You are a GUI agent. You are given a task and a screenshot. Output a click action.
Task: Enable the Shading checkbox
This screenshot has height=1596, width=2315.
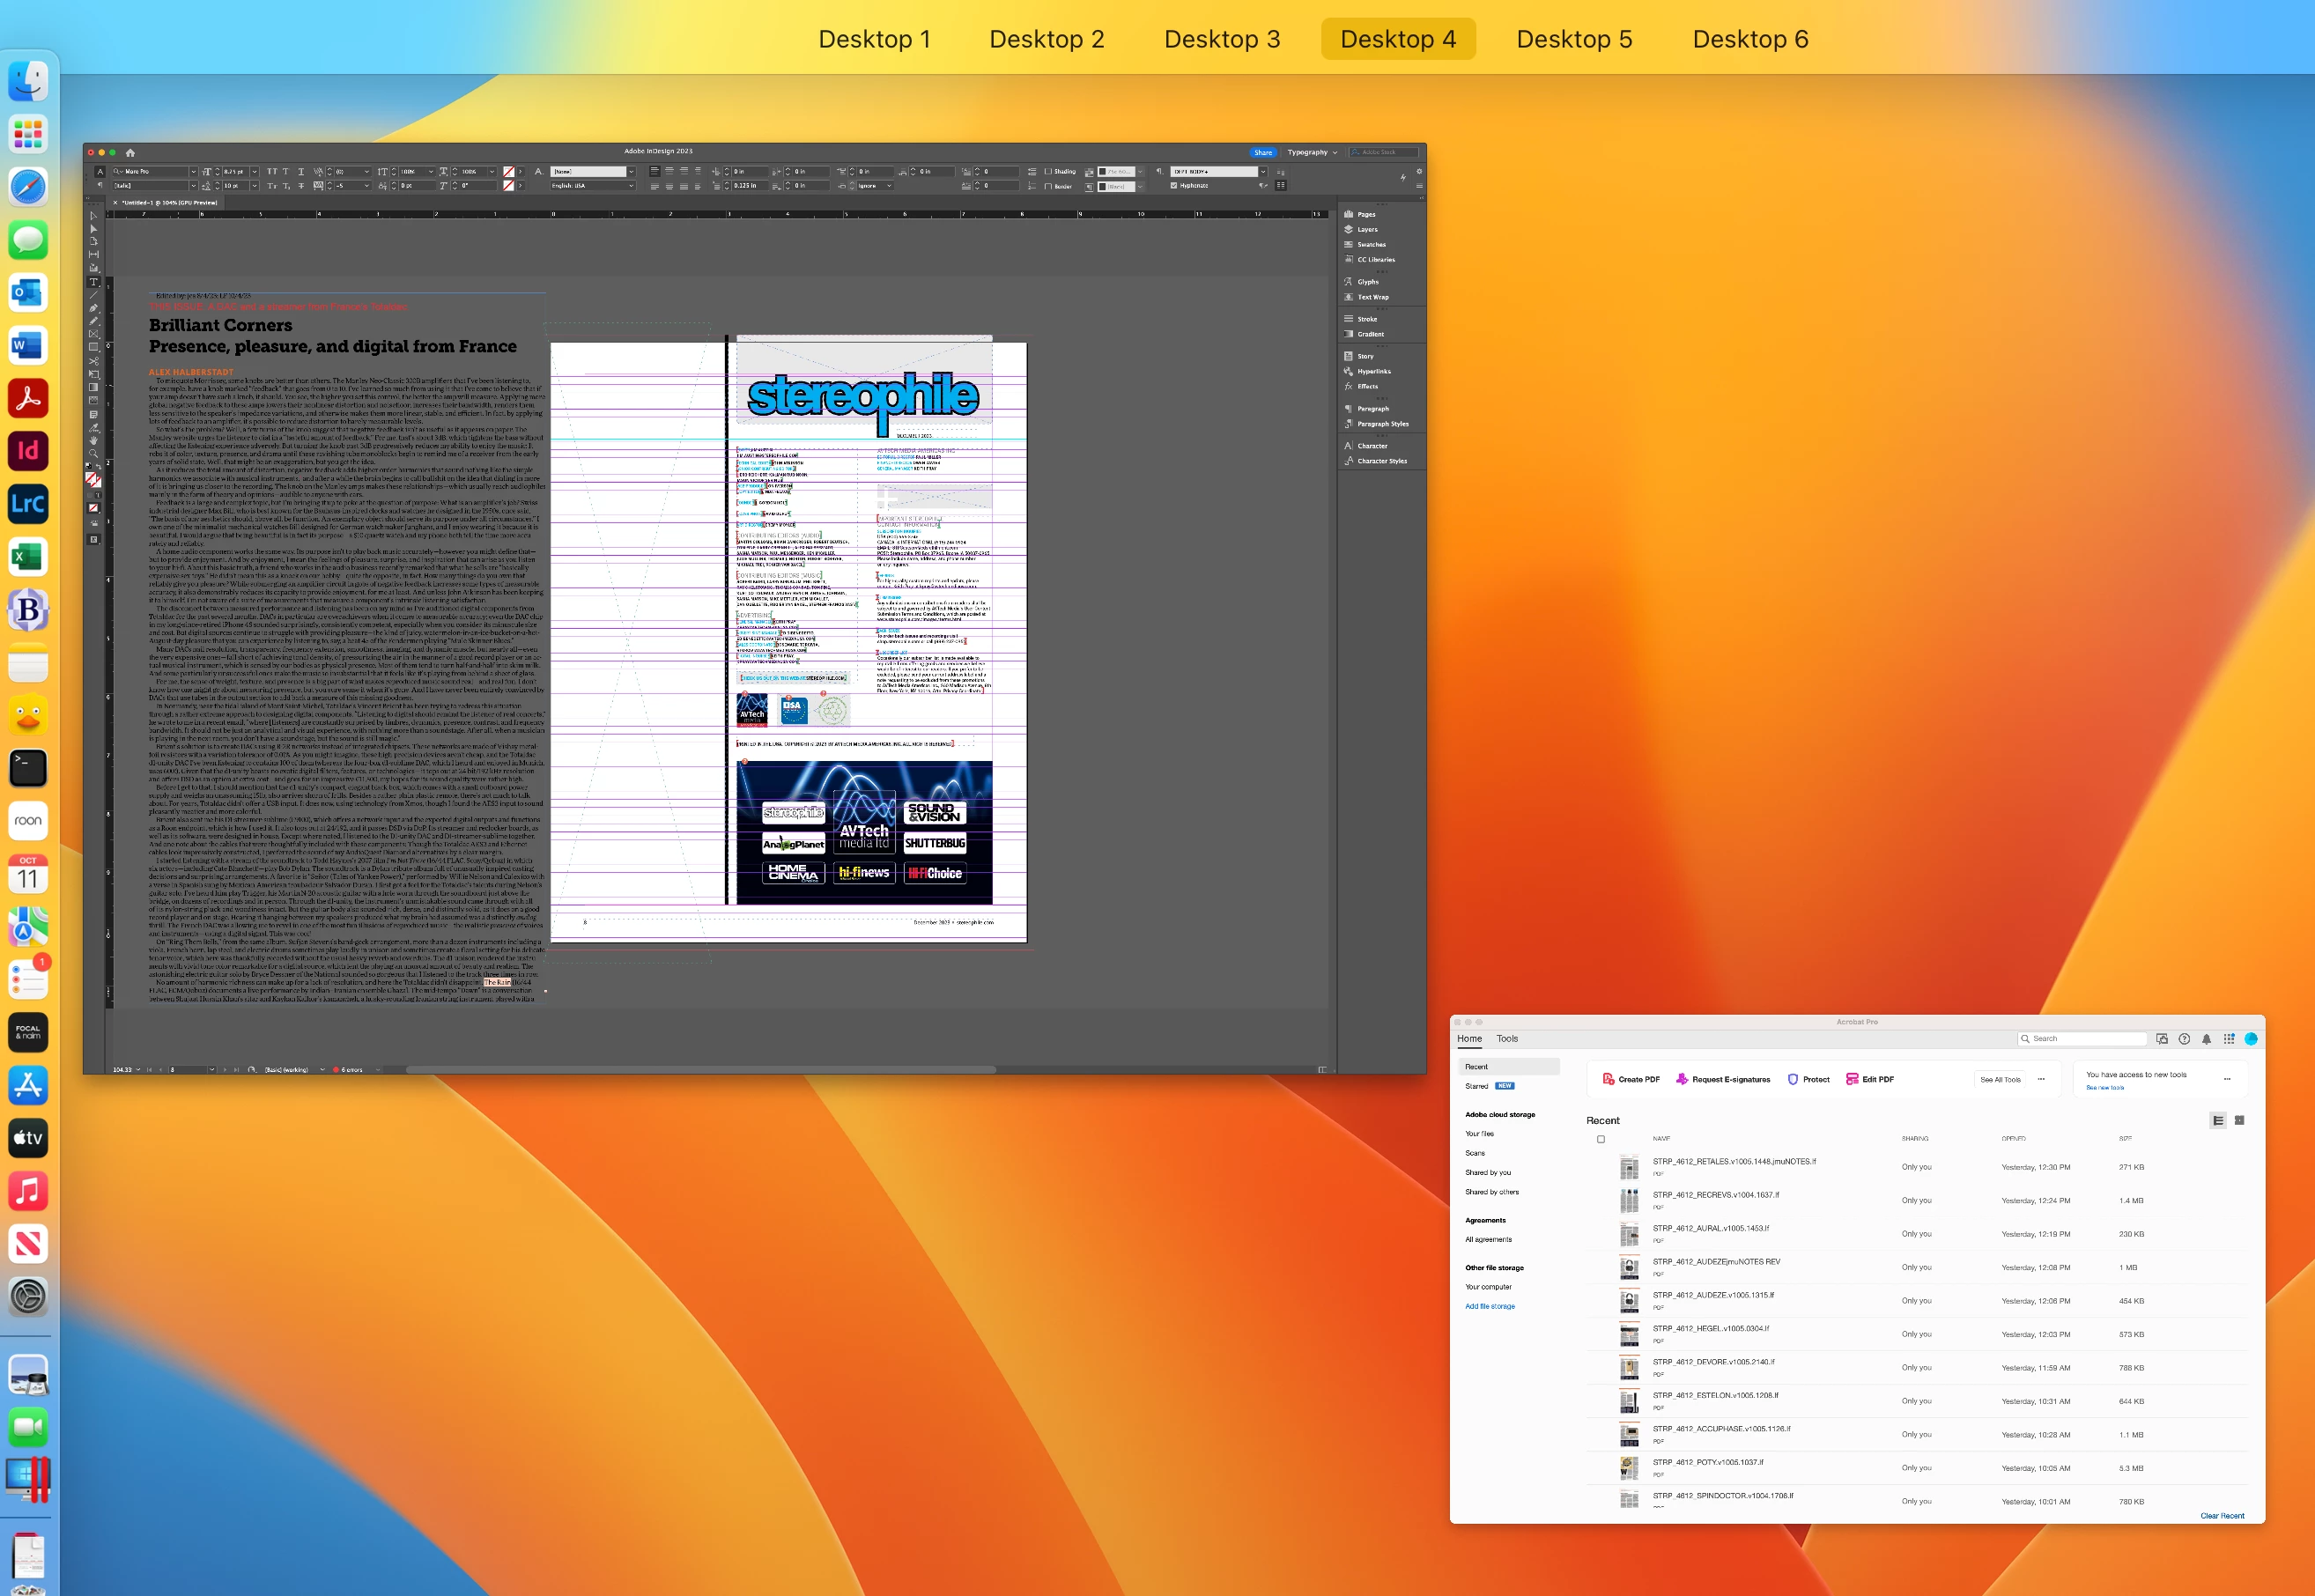(1048, 171)
